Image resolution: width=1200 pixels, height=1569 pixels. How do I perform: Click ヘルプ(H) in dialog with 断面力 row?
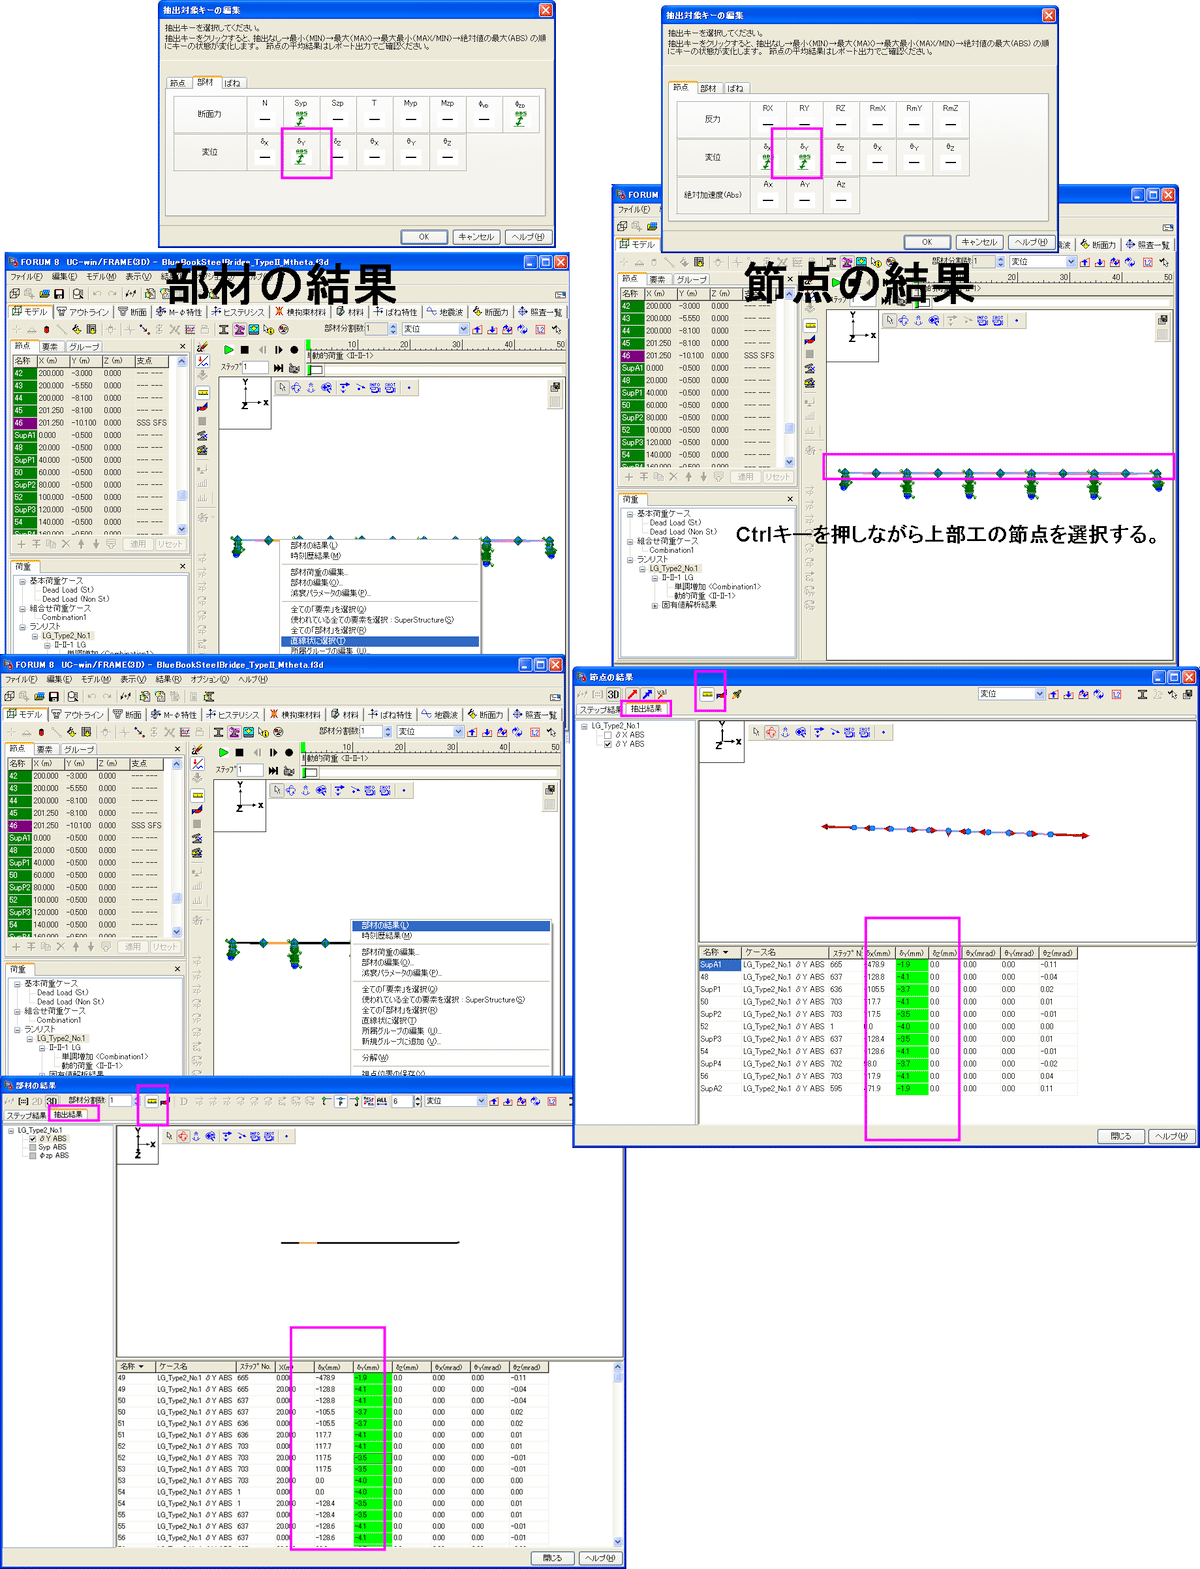(x=528, y=237)
